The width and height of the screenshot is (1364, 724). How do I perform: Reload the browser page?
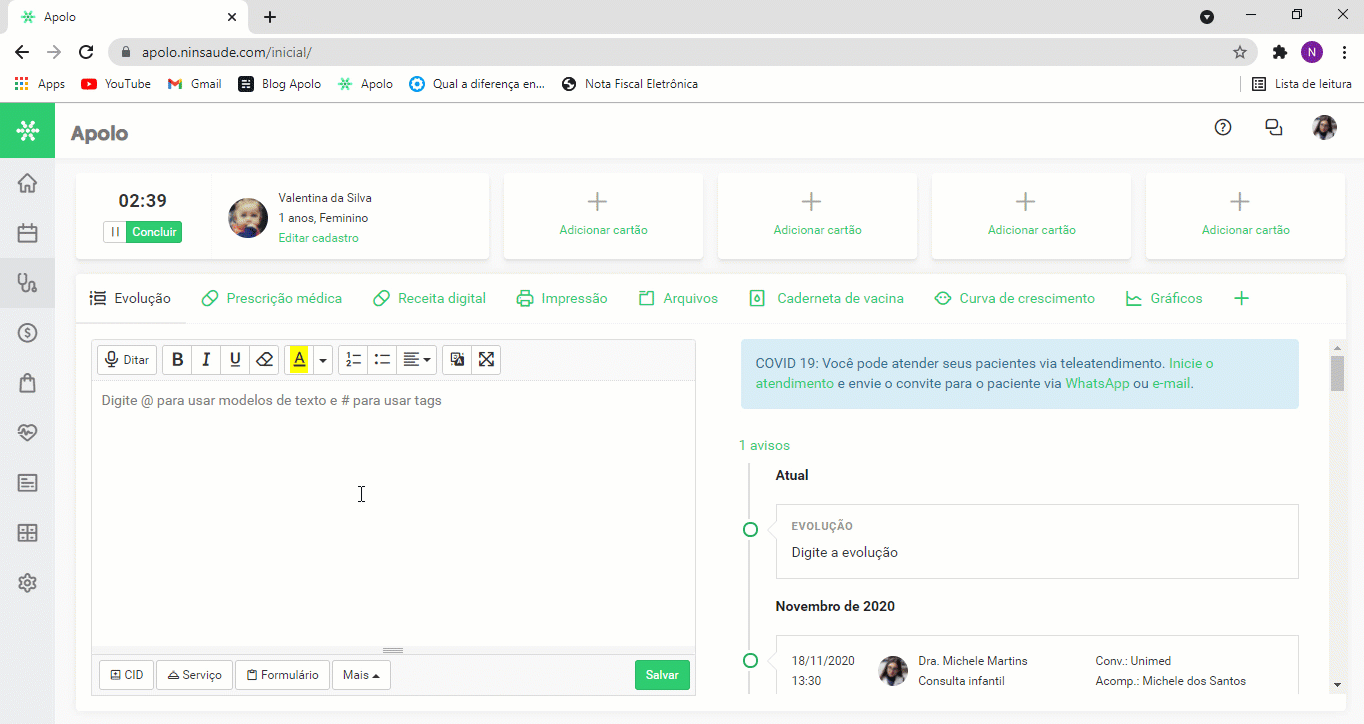tap(86, 52)
